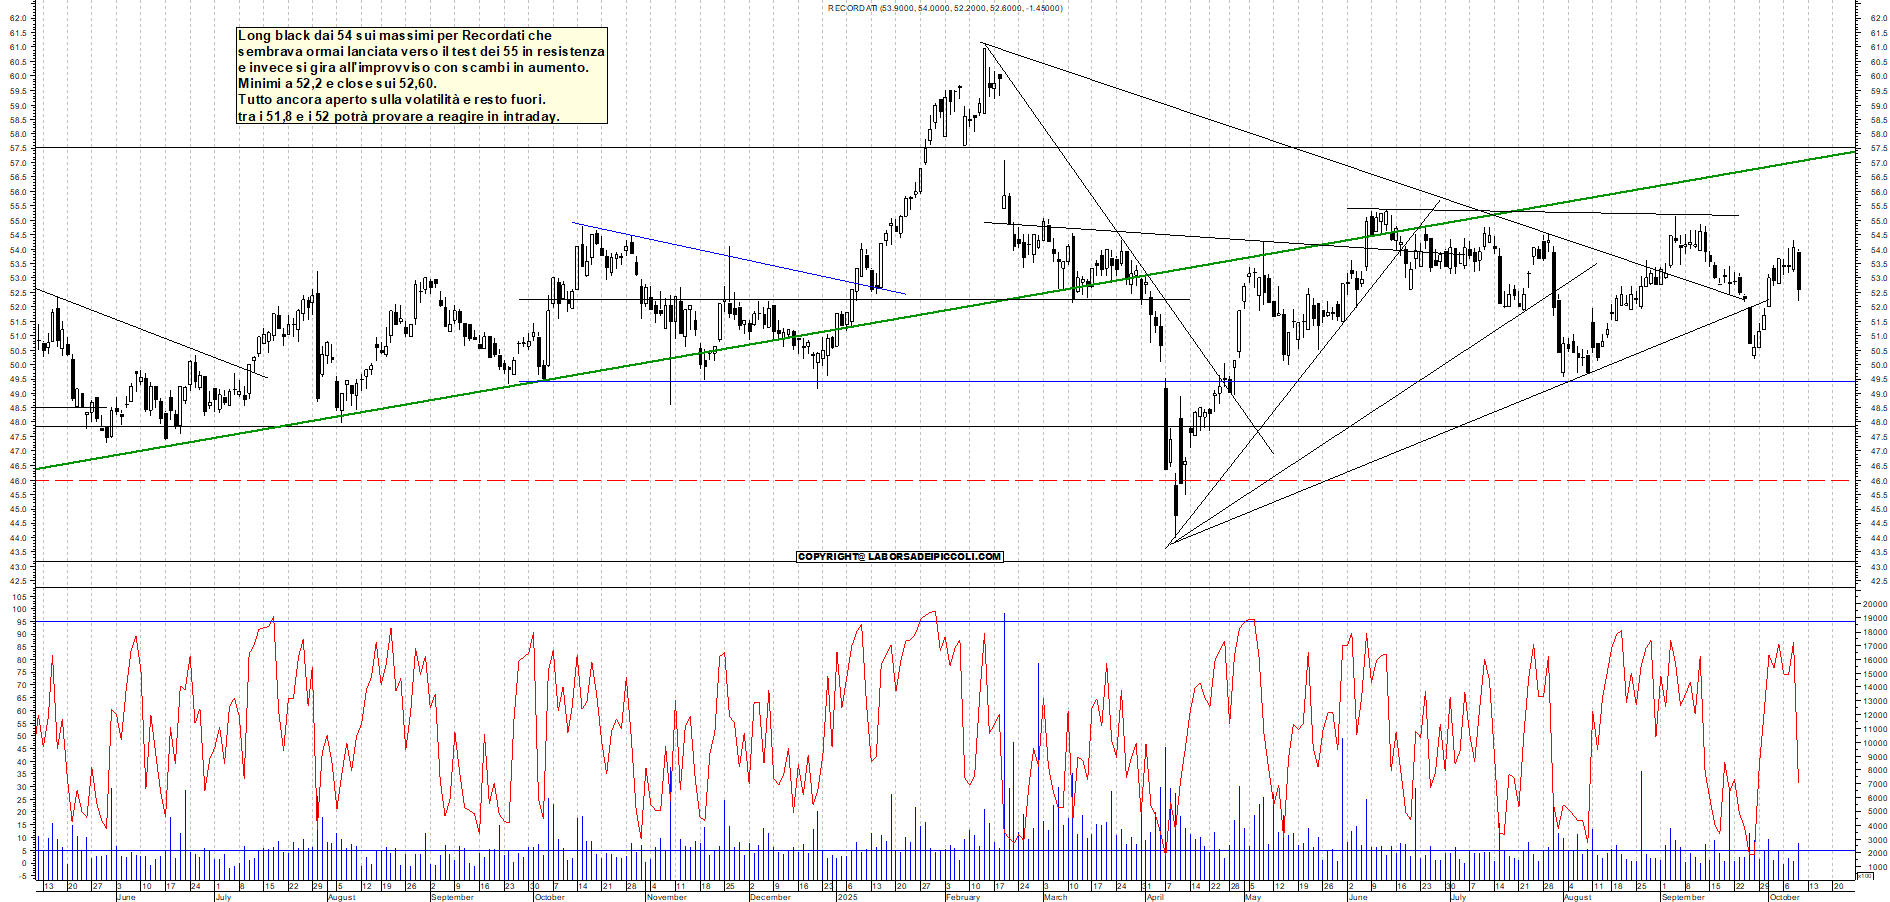Click the March label on the time axis
Screen dimensions: 1890x902
point(1055,897)
